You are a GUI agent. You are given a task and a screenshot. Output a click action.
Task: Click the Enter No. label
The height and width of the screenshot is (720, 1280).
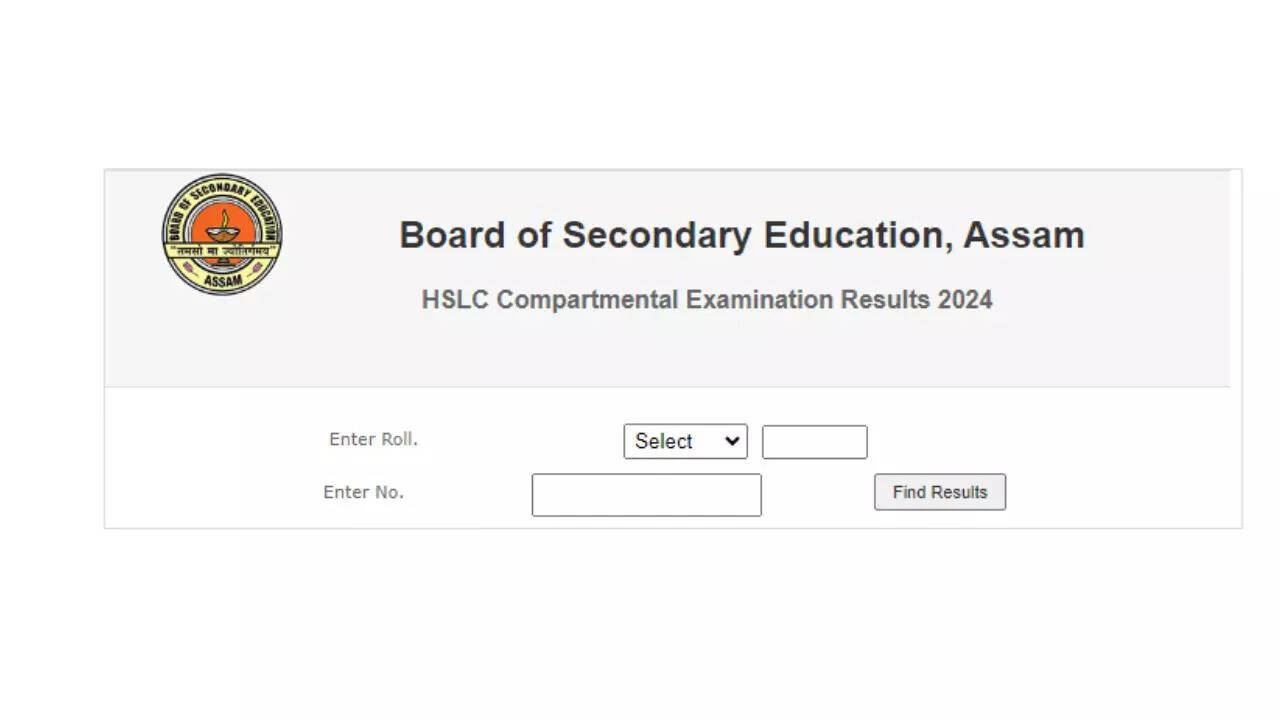pos(363,492)
